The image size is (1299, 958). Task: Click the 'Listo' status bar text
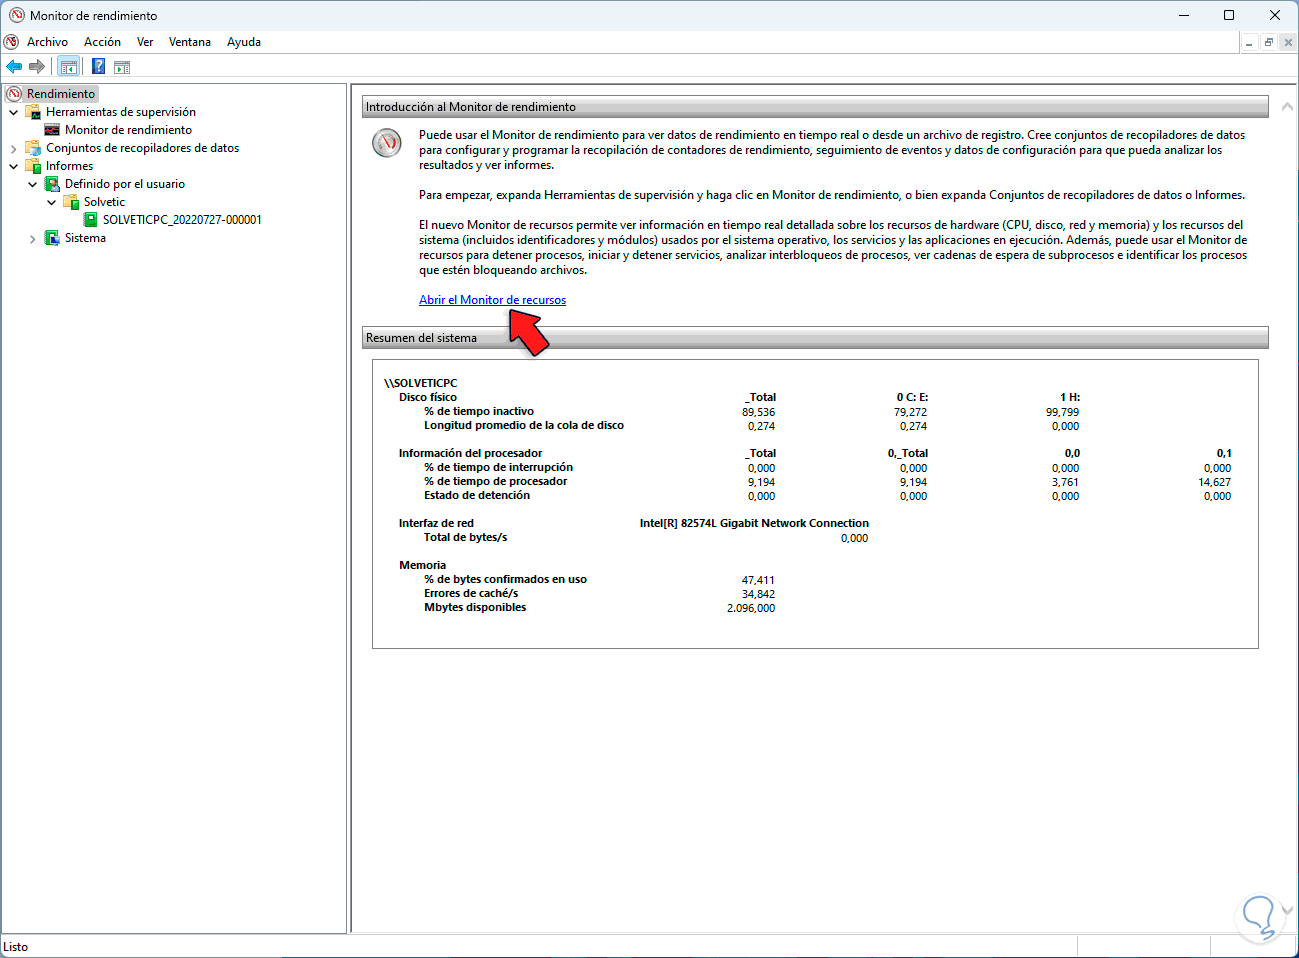(x=16, y=947)
